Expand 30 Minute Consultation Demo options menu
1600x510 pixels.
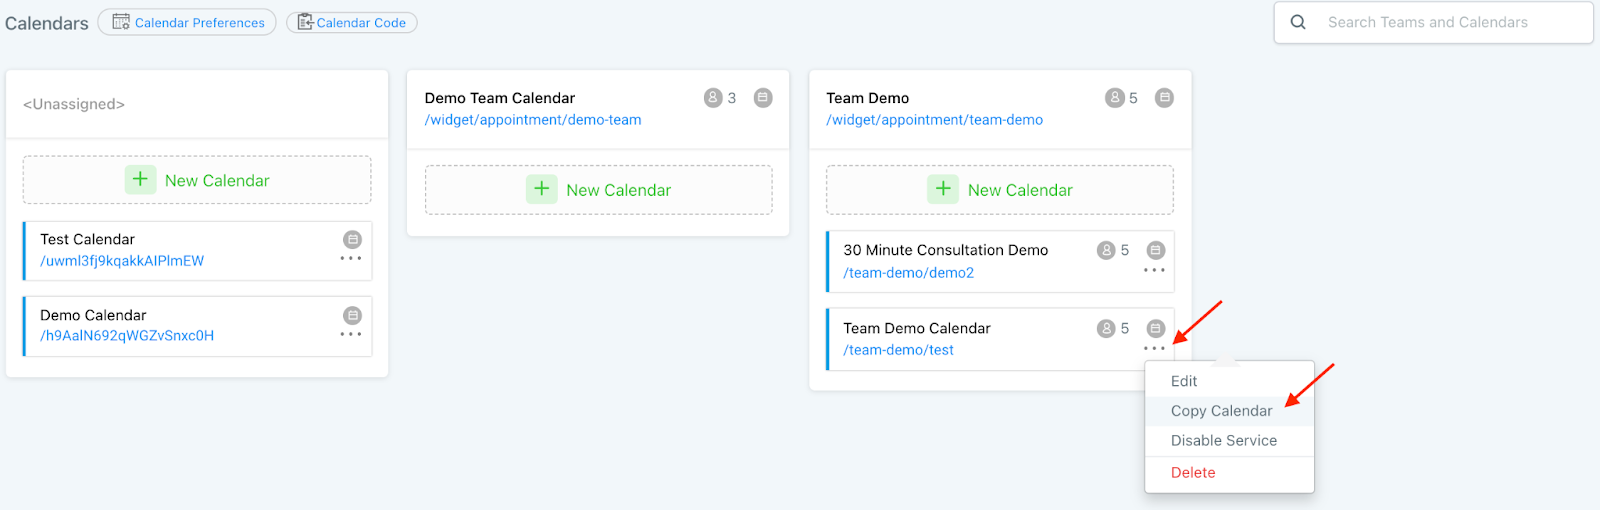click(1154, 270)
